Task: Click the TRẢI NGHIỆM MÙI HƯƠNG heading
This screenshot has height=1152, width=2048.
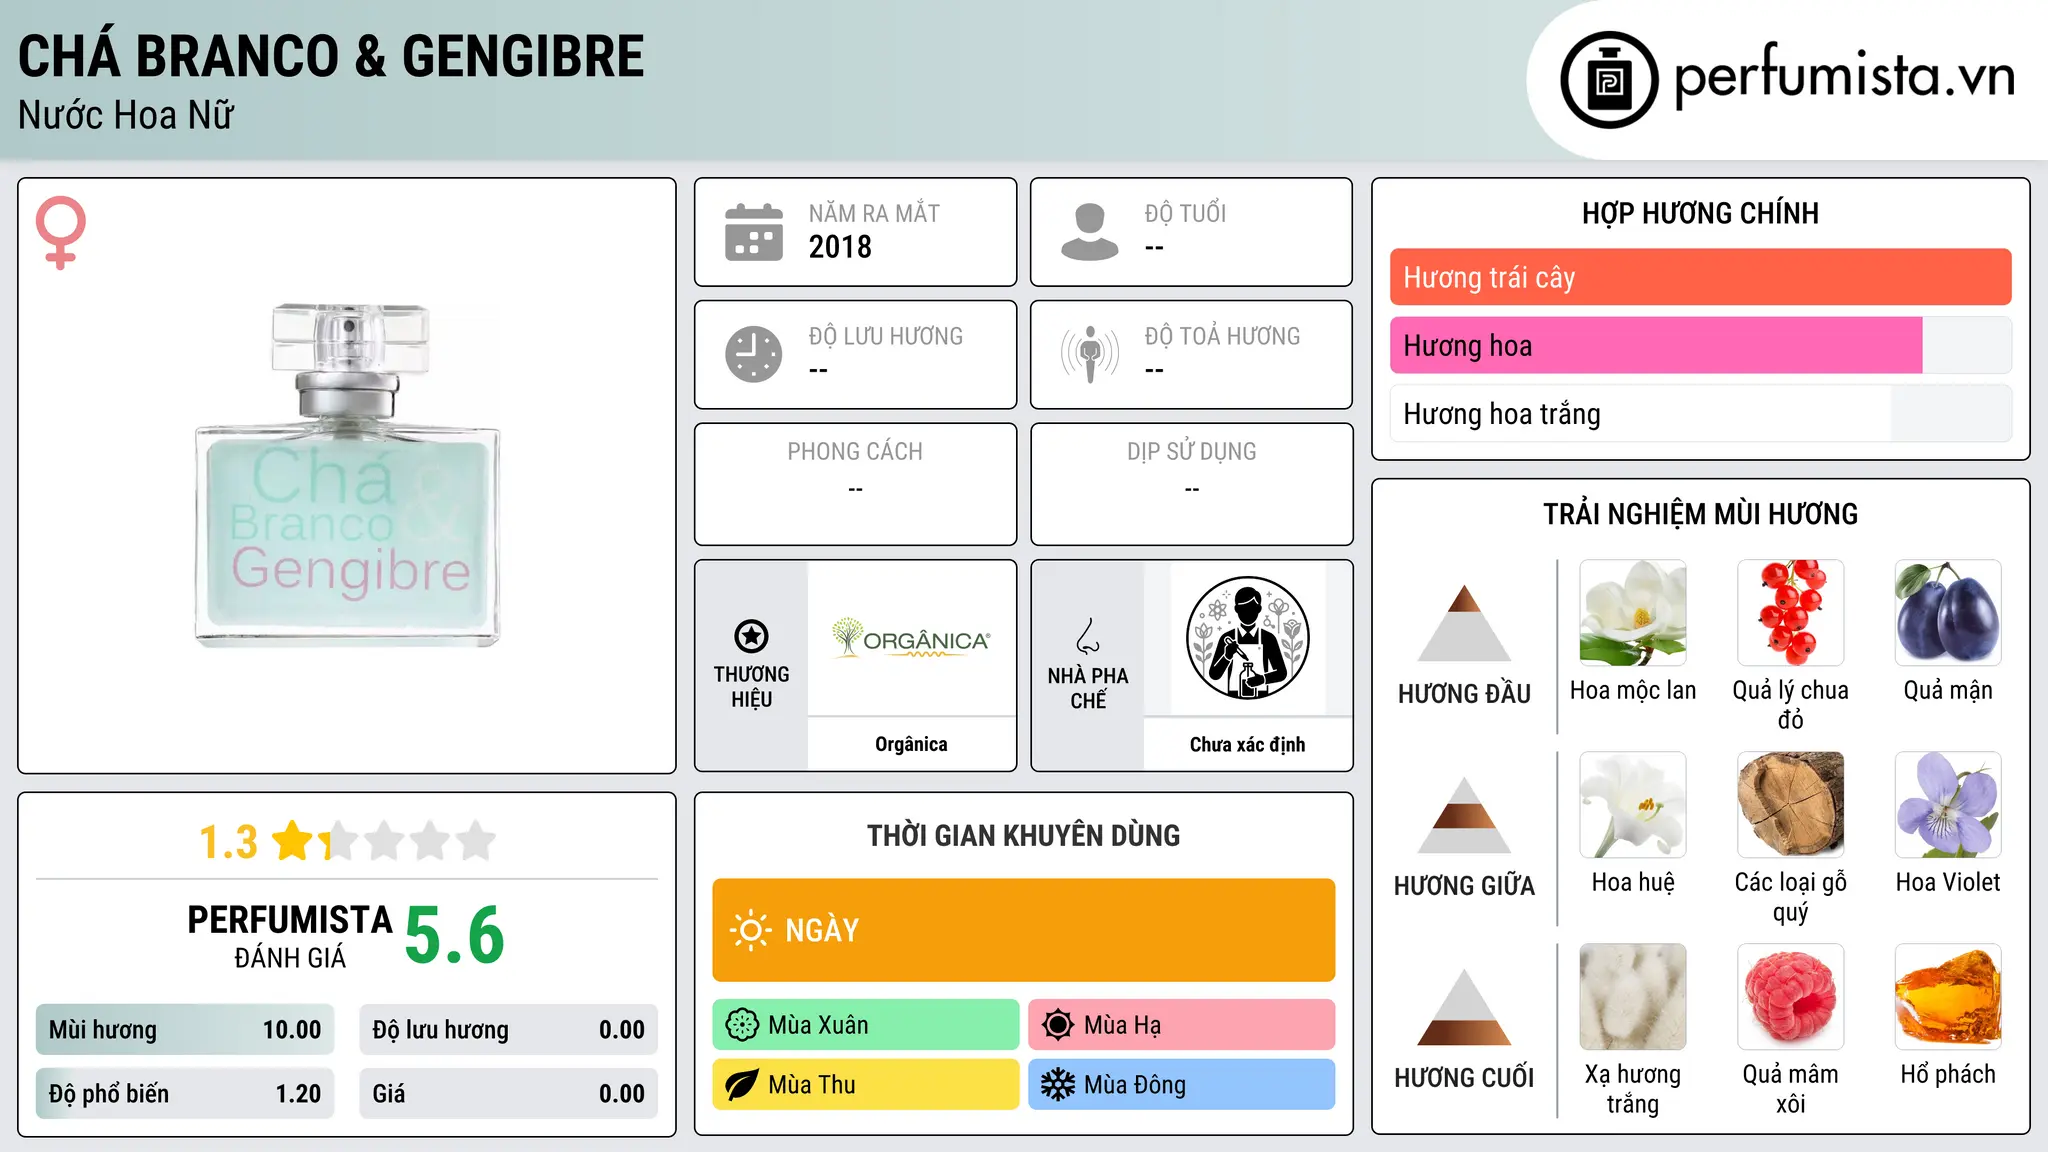Action: (x=1700, y=514)
